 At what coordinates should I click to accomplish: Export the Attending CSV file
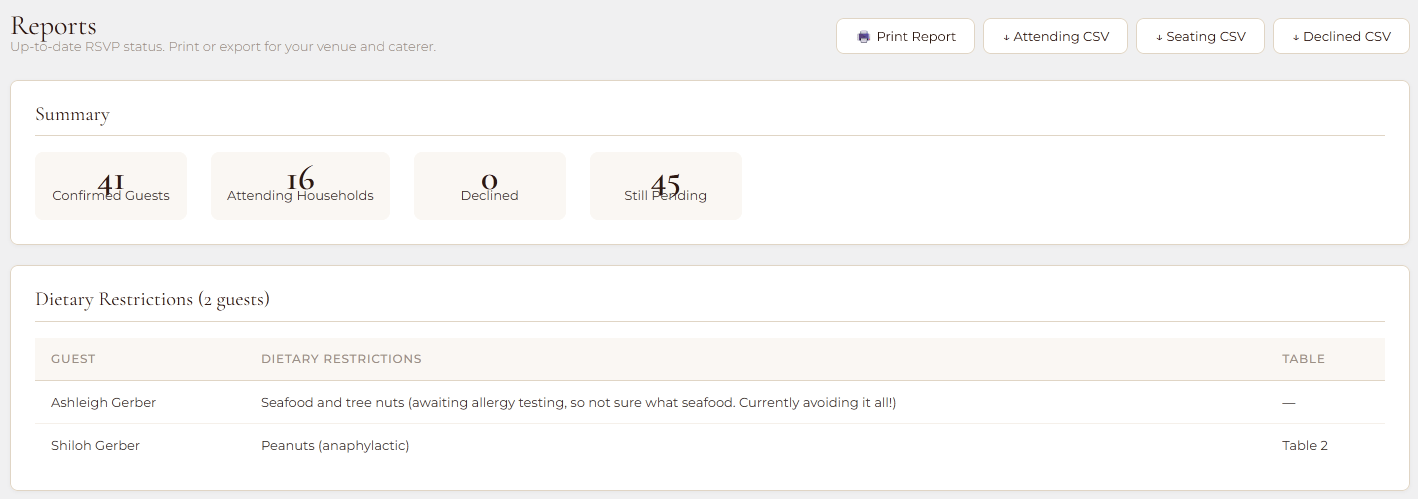click(x=1055, y=37)
